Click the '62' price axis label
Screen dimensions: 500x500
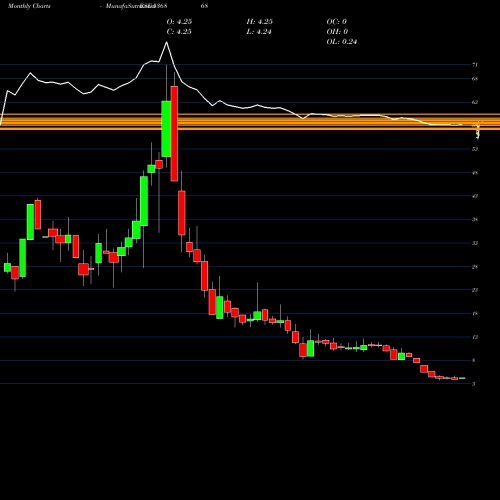click(475, 102)
